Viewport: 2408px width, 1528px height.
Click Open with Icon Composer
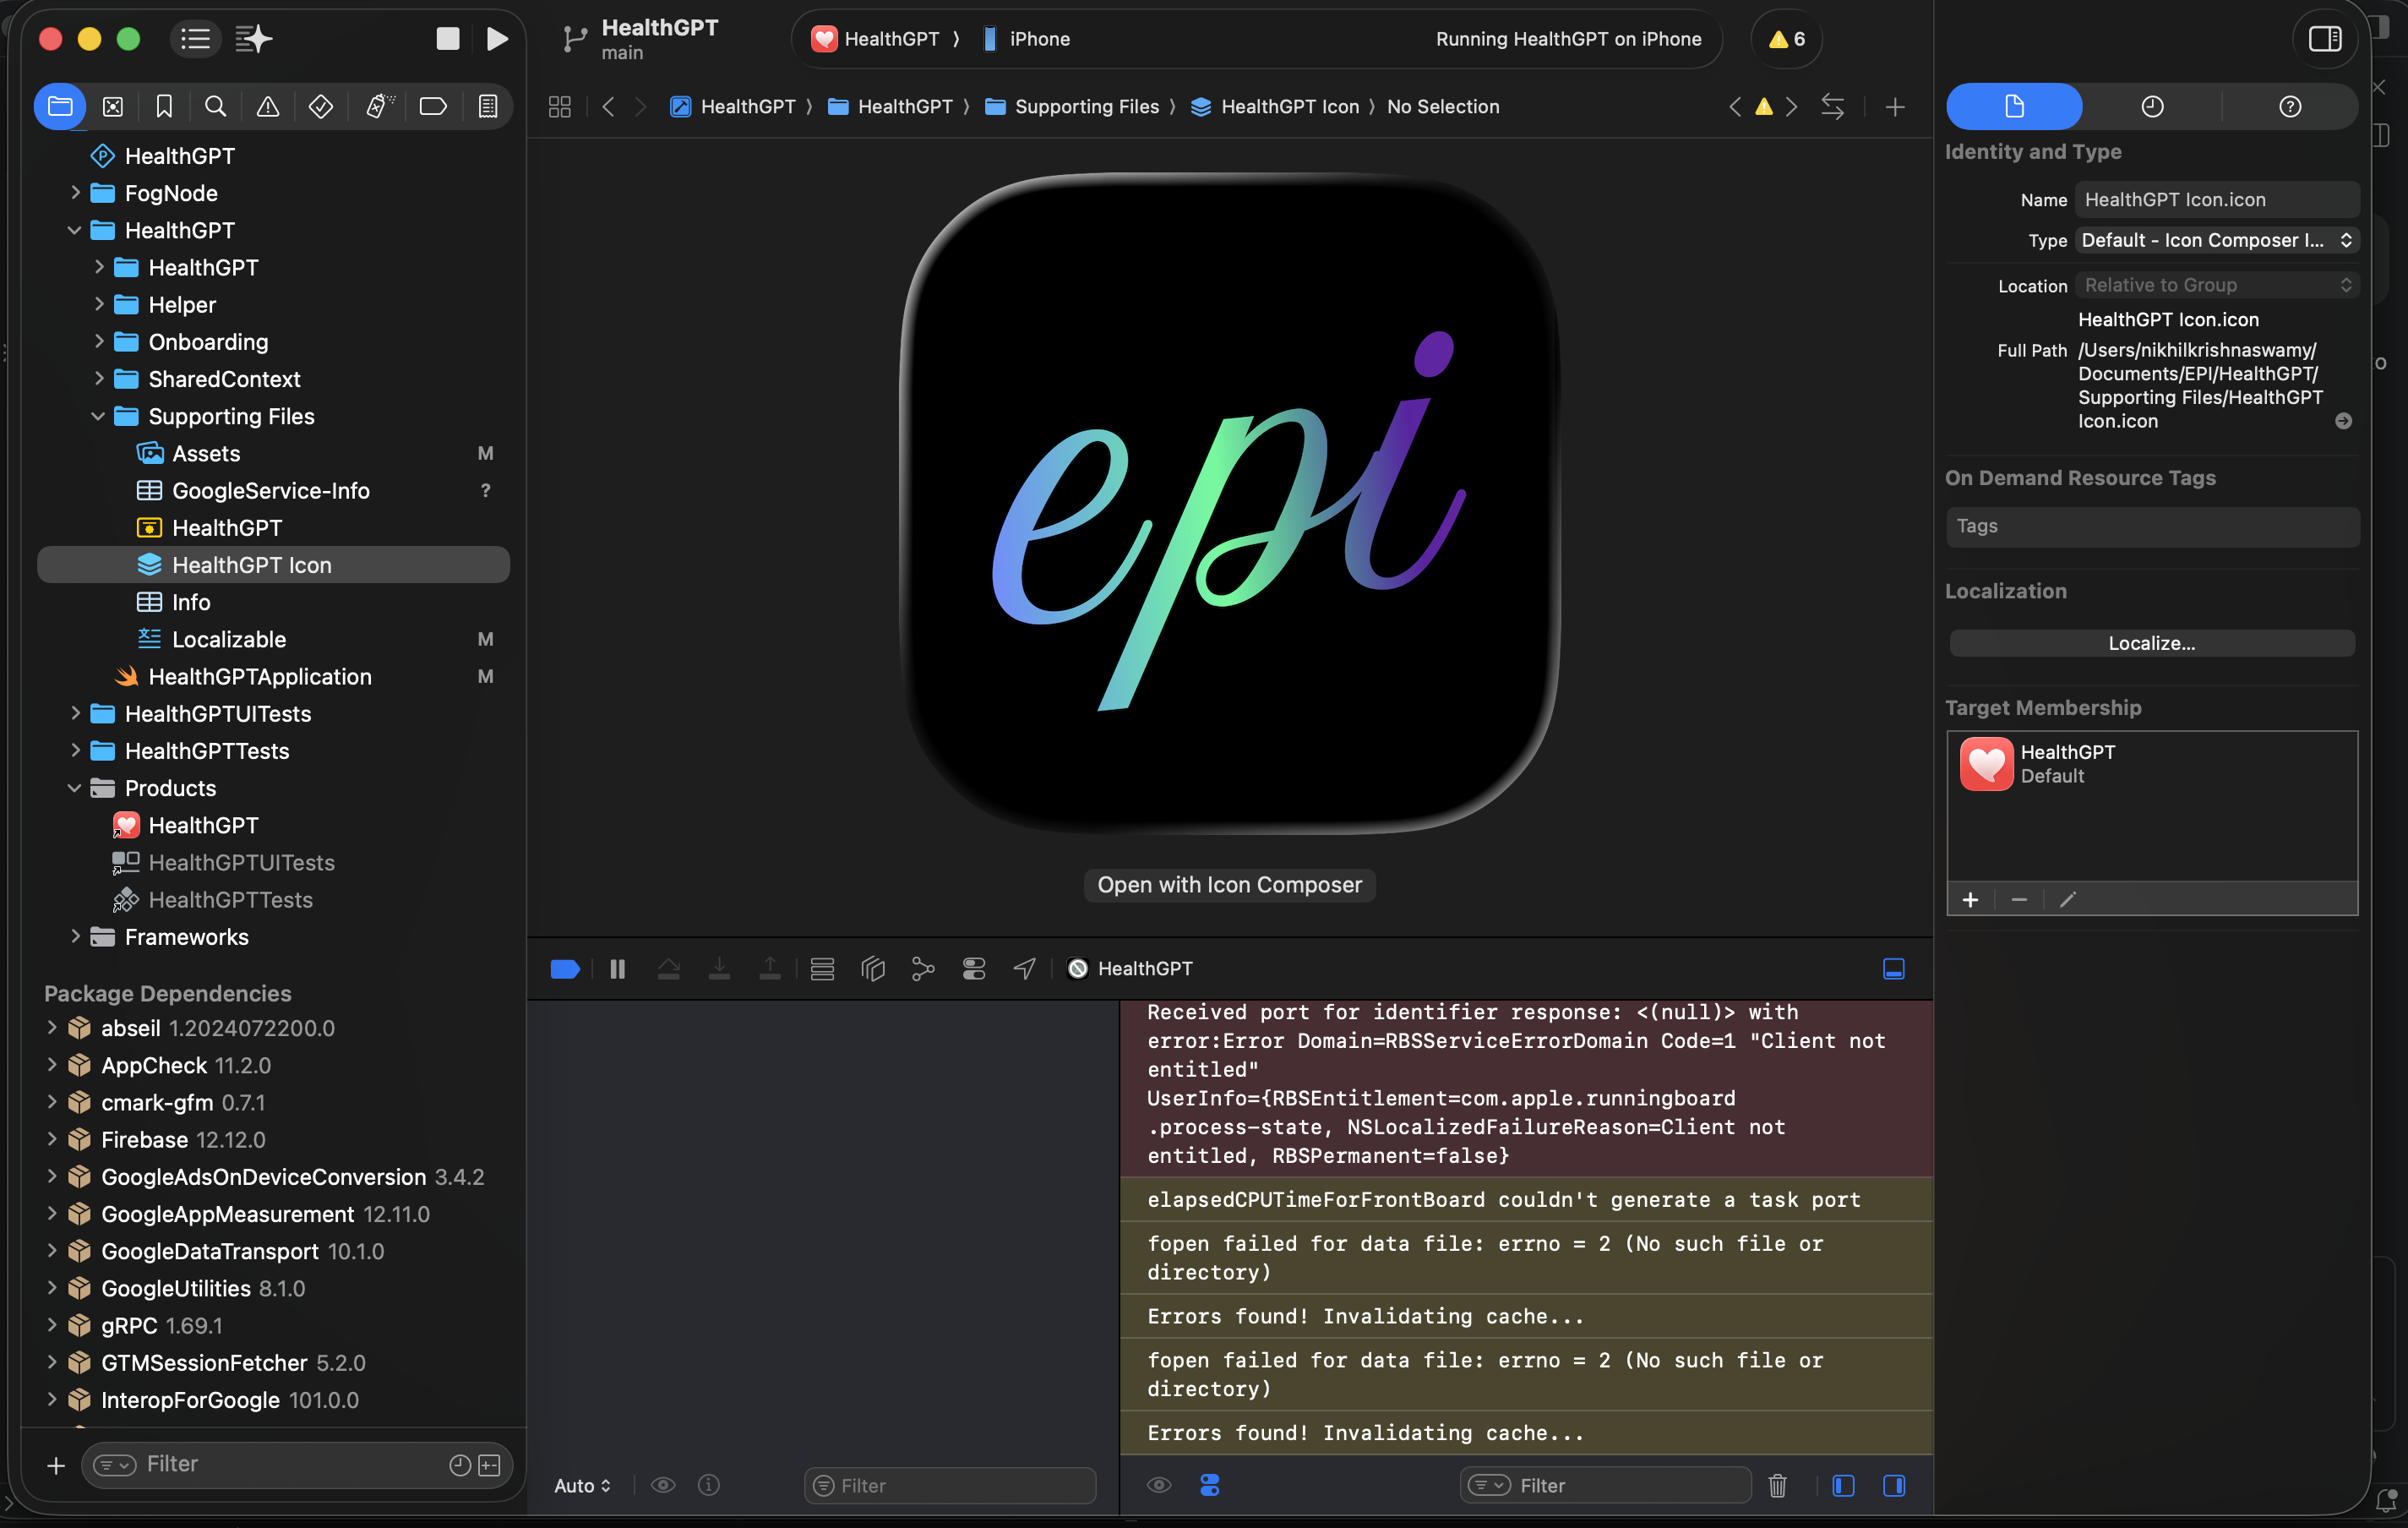pyautogui.click(x=1229, y=885)
